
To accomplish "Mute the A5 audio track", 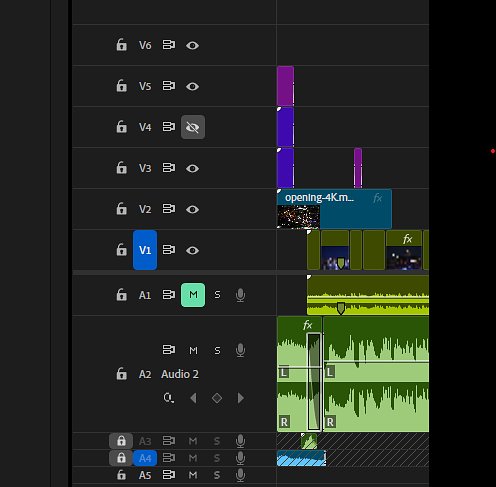I will (x=193, y=475).
